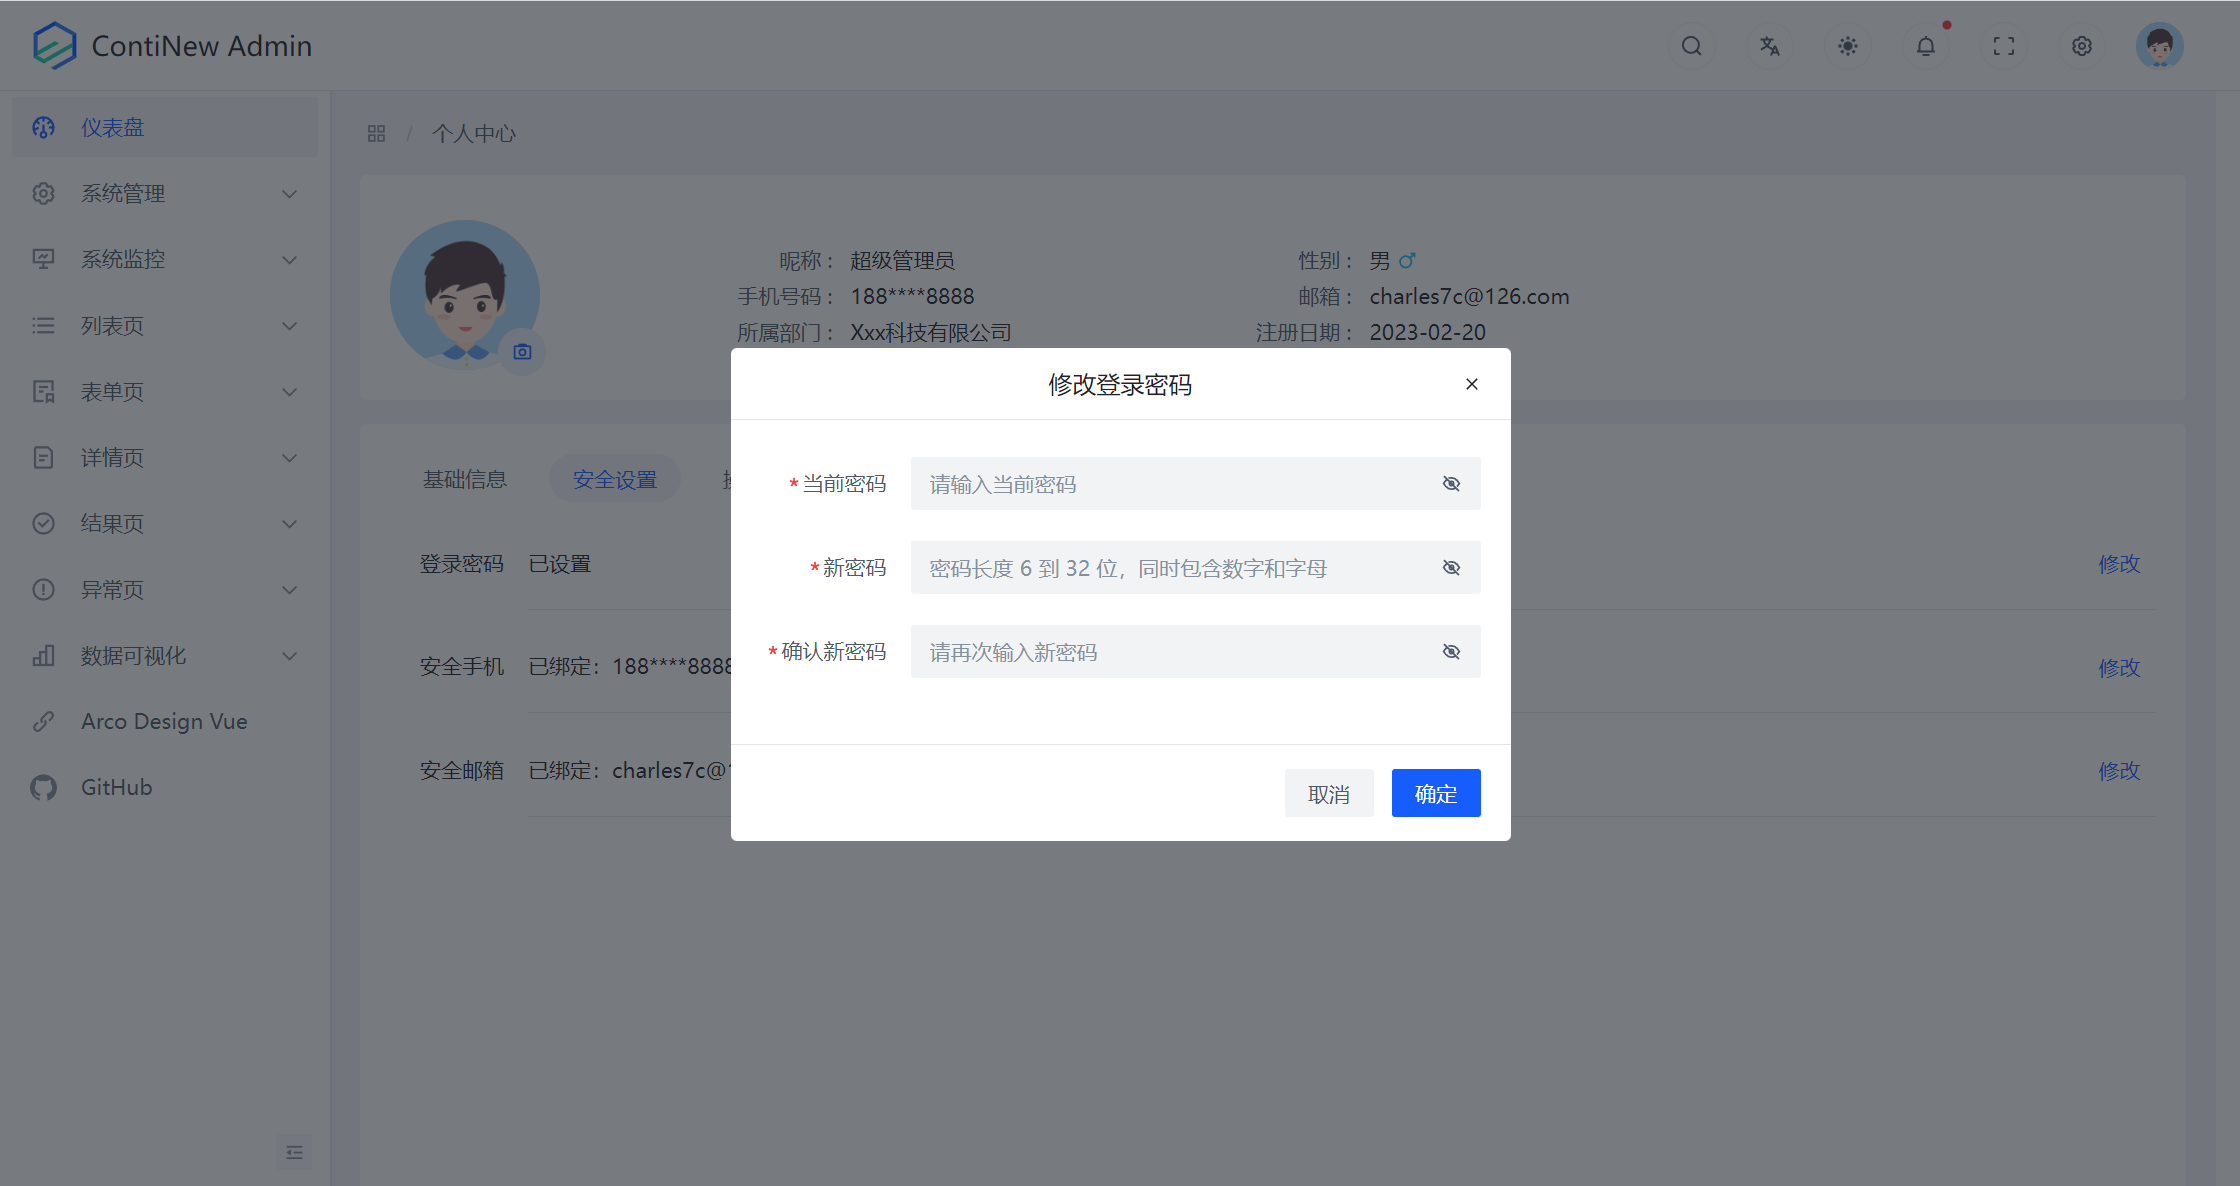
Task: Click the Arco Design Vue link icon
Action: point(43,721)
